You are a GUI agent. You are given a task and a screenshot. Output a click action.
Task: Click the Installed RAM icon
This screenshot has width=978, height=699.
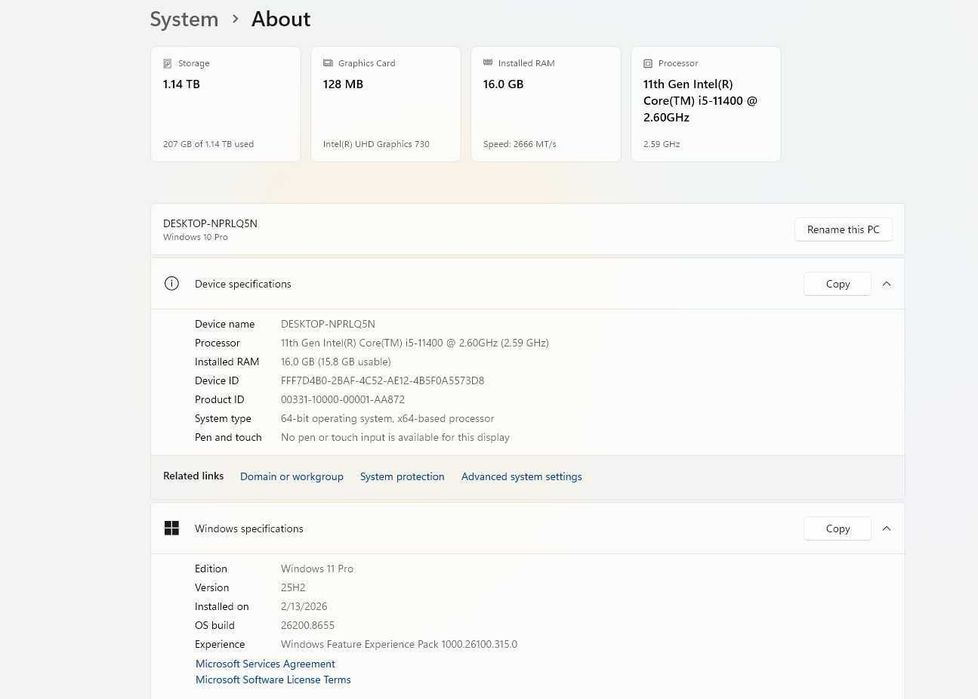[x=488, y=63]
